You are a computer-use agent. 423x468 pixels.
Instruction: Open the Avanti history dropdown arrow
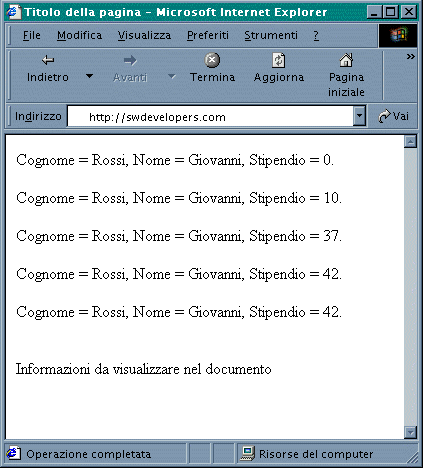171,76
